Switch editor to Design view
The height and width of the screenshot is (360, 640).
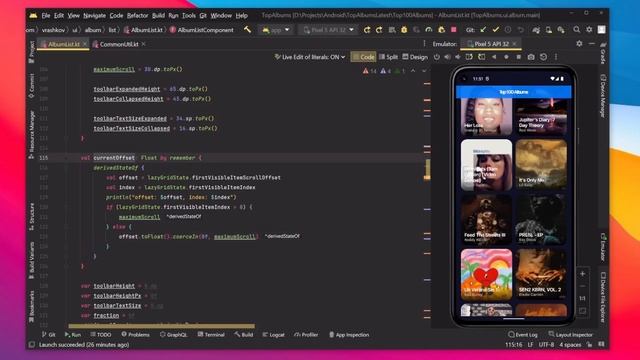415,57
